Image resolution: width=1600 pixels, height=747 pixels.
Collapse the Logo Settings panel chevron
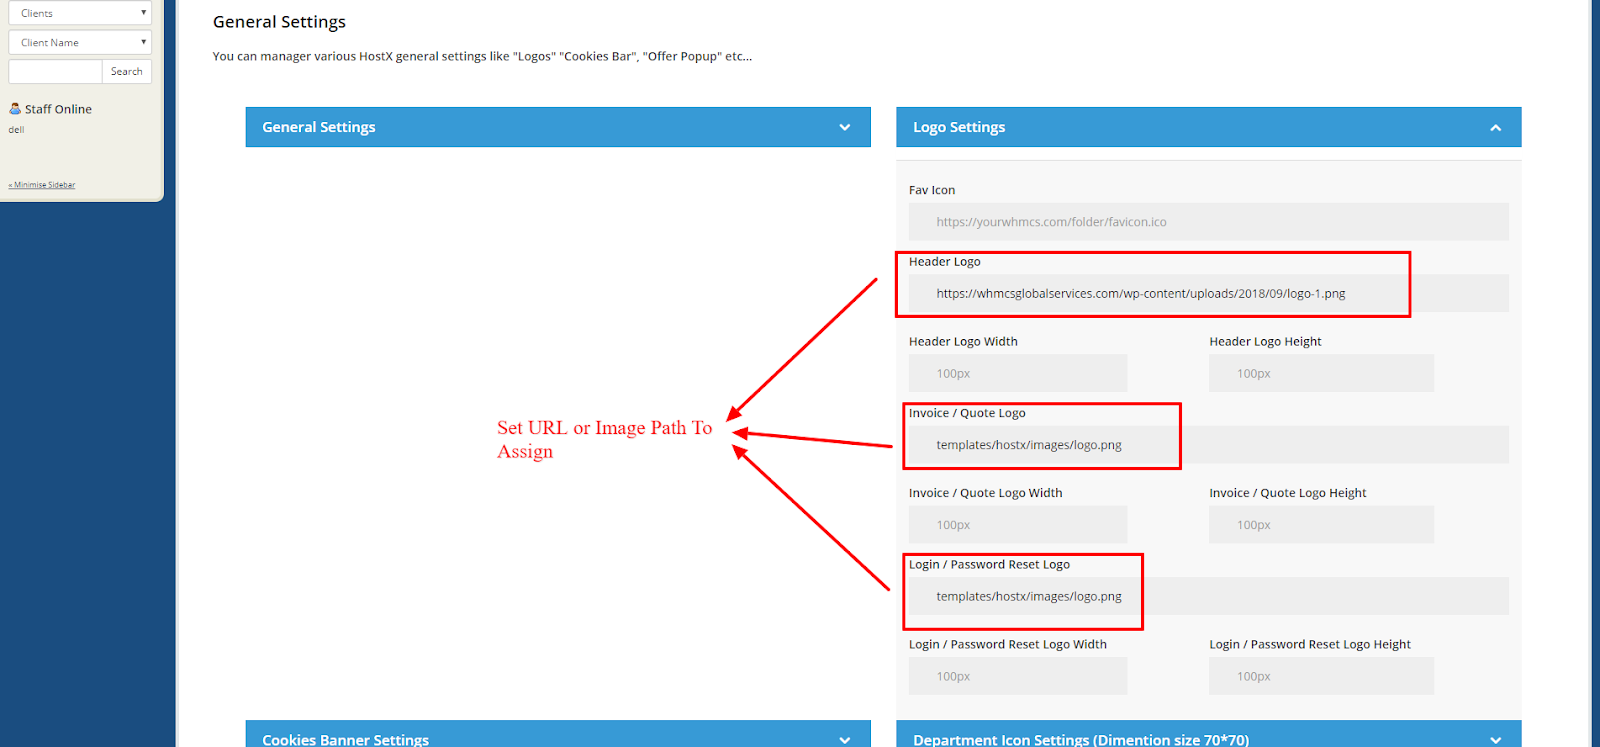[x=1495, y=128]
